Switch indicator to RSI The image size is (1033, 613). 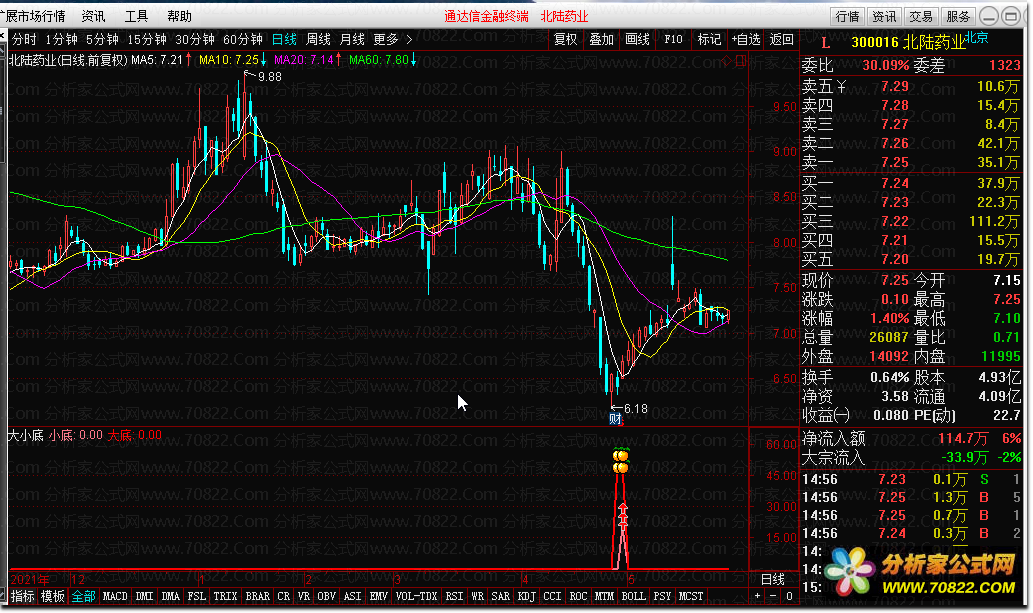[x=454, y=596]
